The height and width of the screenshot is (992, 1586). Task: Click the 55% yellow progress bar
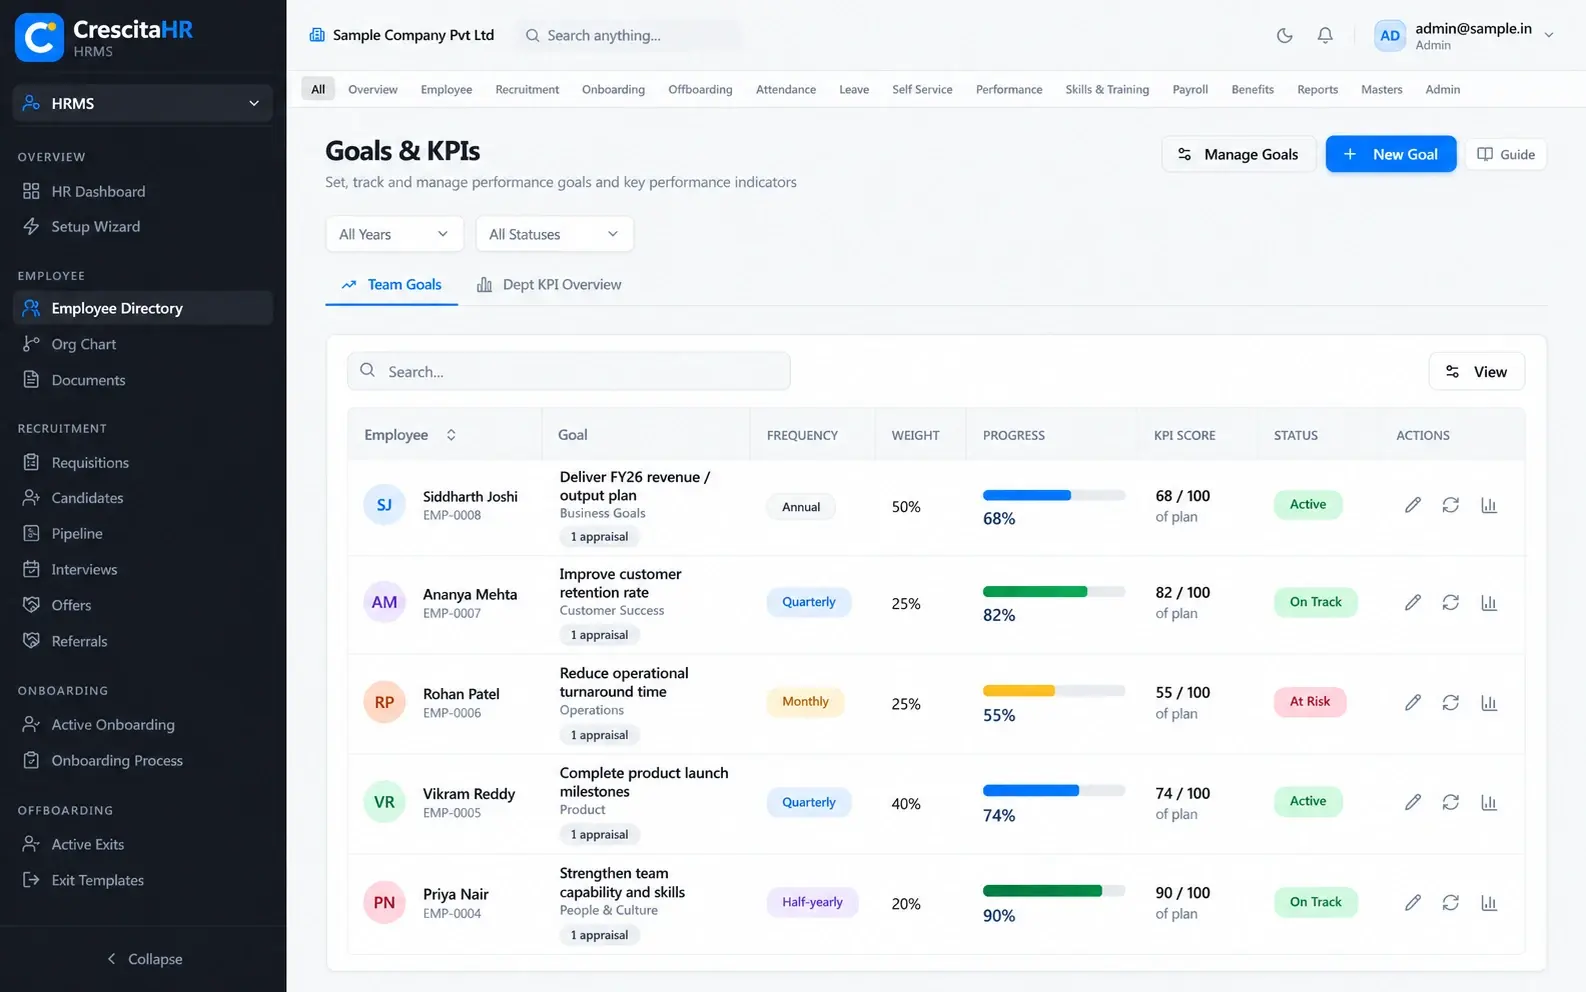(x=1054, y=691)
